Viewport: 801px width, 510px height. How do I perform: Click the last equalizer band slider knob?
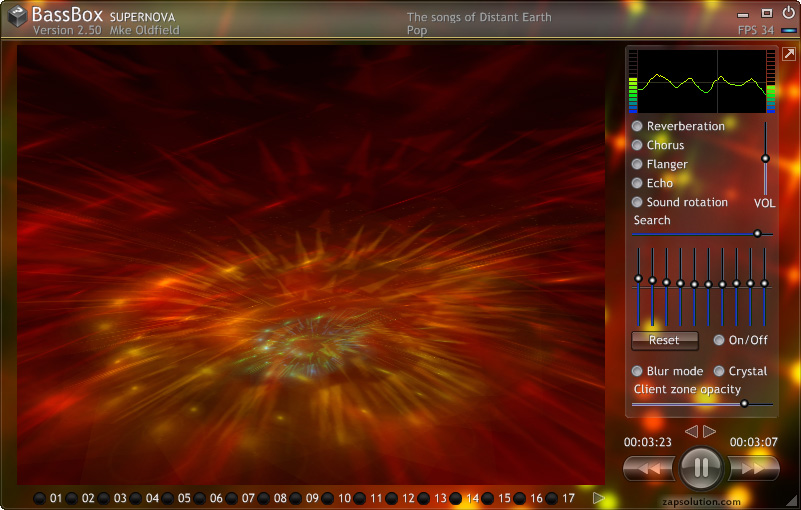coord(764,284)
